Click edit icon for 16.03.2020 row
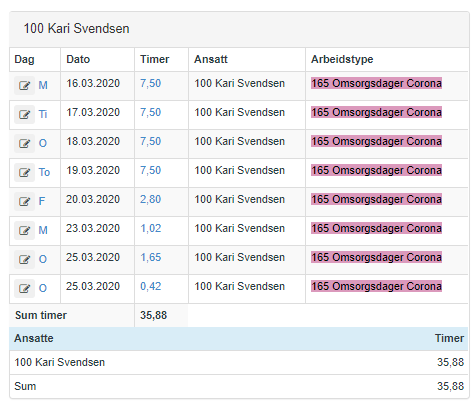Image resolution: width=476 pixels, height=409 pixels. coord(24,85)
